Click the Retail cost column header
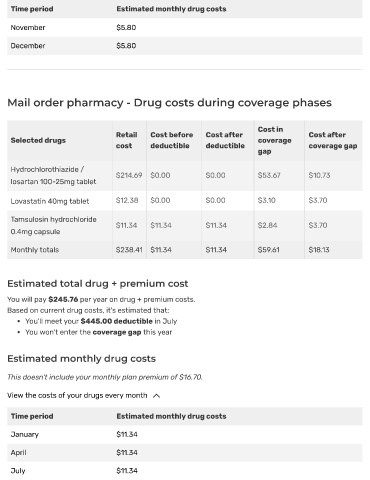The image size is (370, 480). click(x=126, y=140)
